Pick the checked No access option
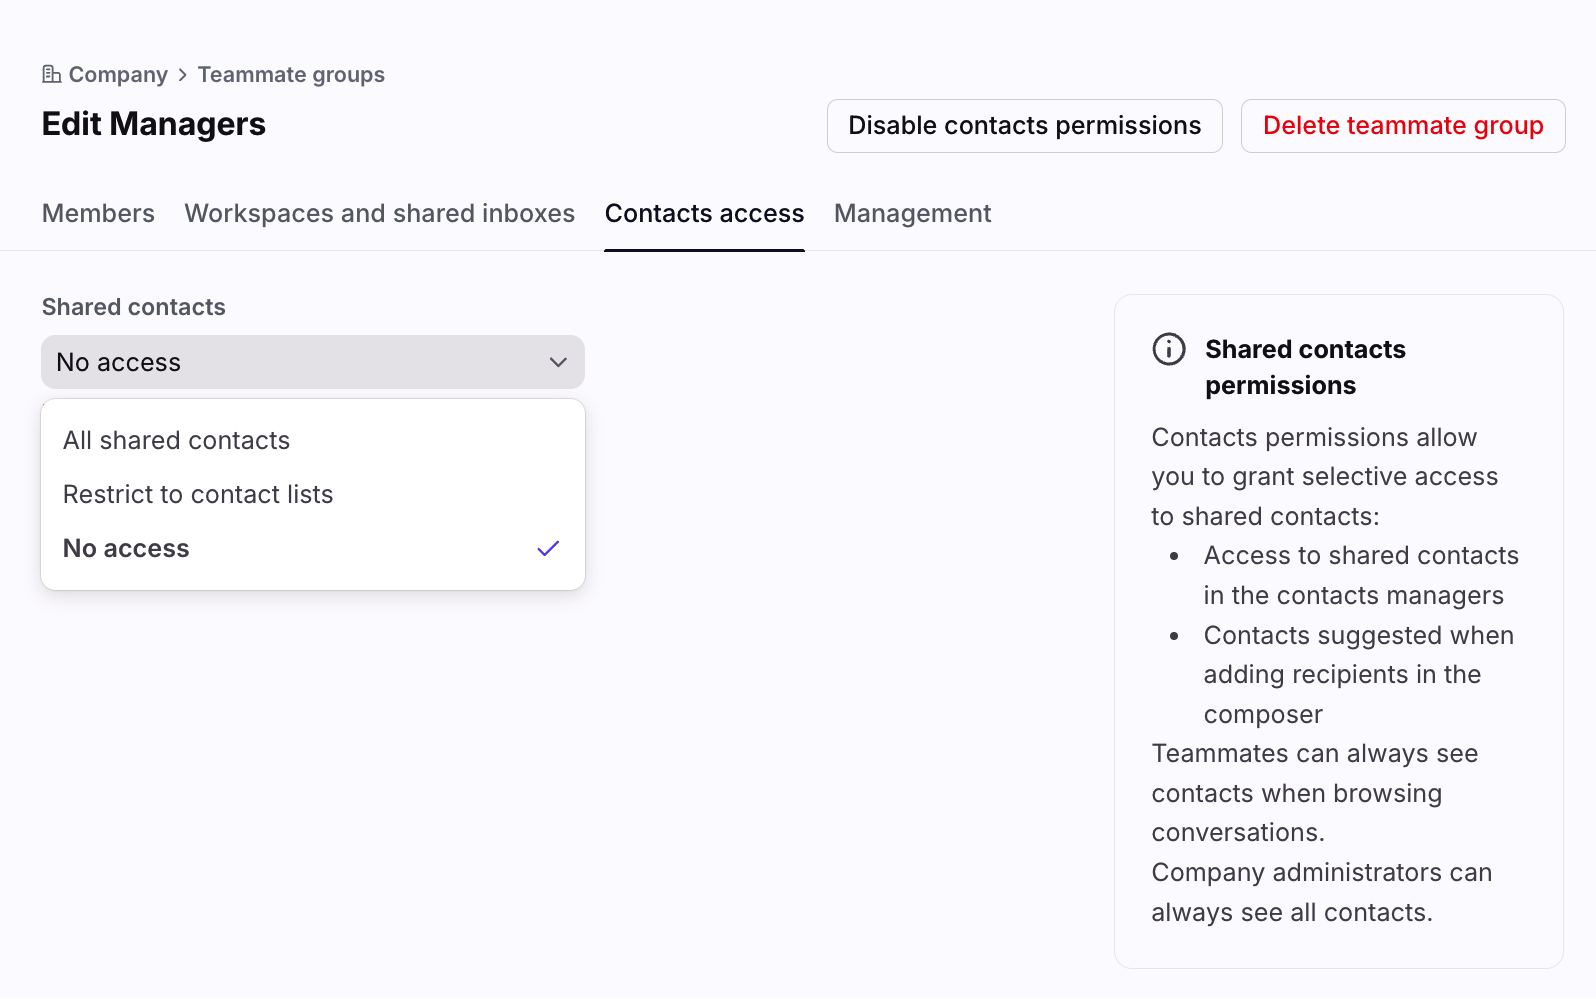Image resolution: width=1596 pixels, height=998 pixels. coord(127,549)
